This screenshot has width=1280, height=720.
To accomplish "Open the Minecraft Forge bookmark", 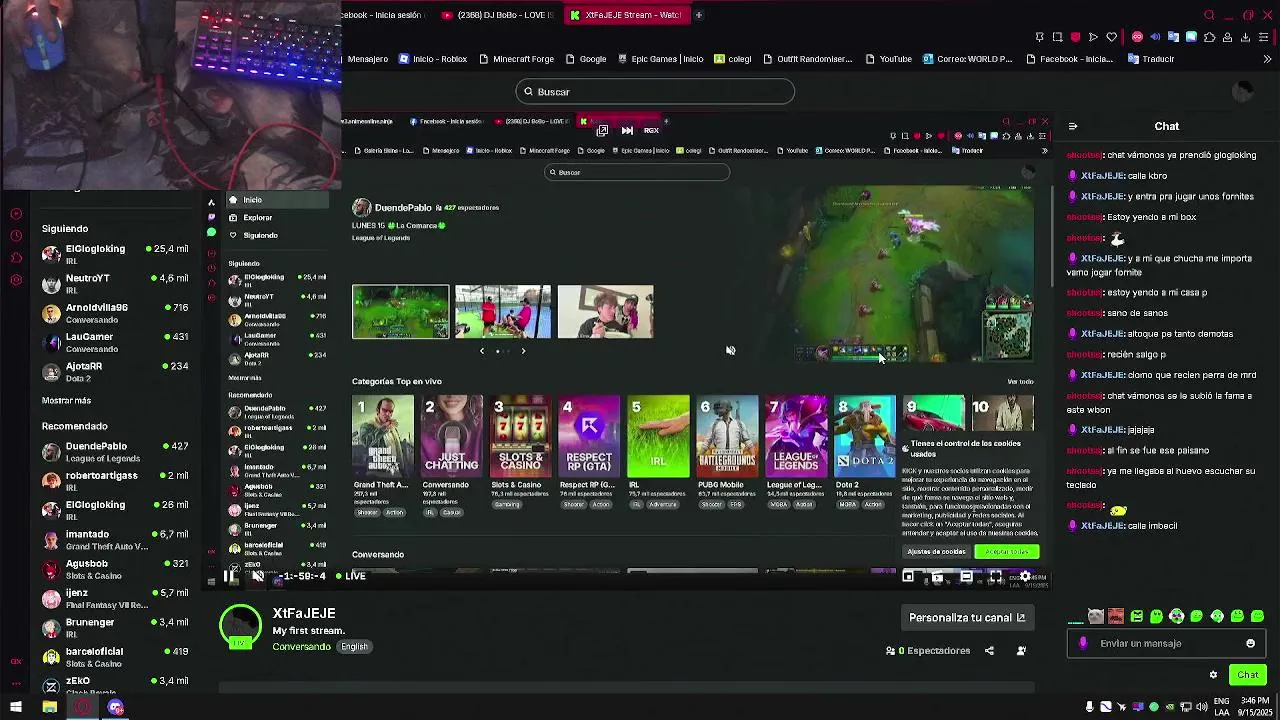I will [516, 59].
